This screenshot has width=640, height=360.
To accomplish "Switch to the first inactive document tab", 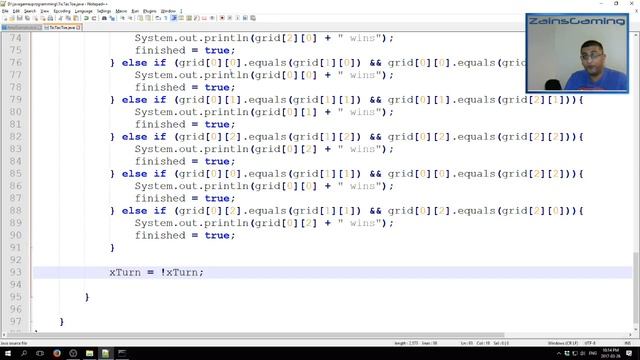I will click(21, 27).
